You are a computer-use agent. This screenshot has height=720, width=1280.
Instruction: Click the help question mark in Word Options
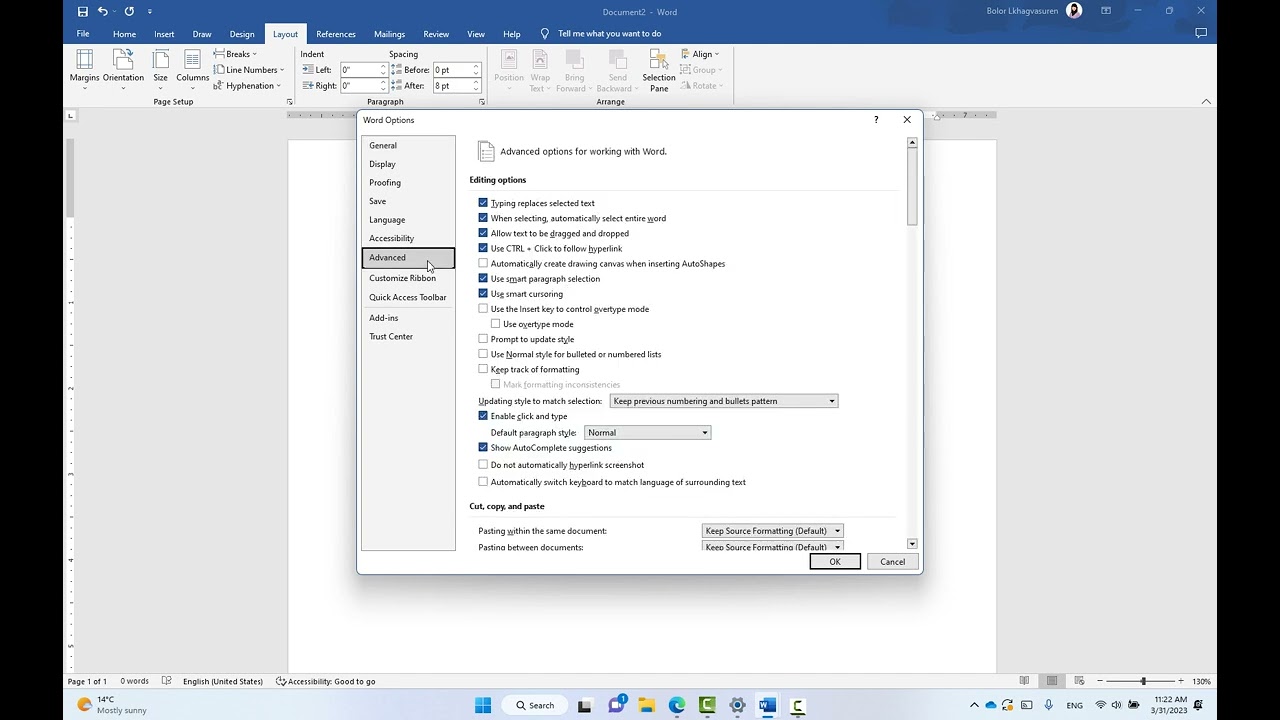coord(876,120)
